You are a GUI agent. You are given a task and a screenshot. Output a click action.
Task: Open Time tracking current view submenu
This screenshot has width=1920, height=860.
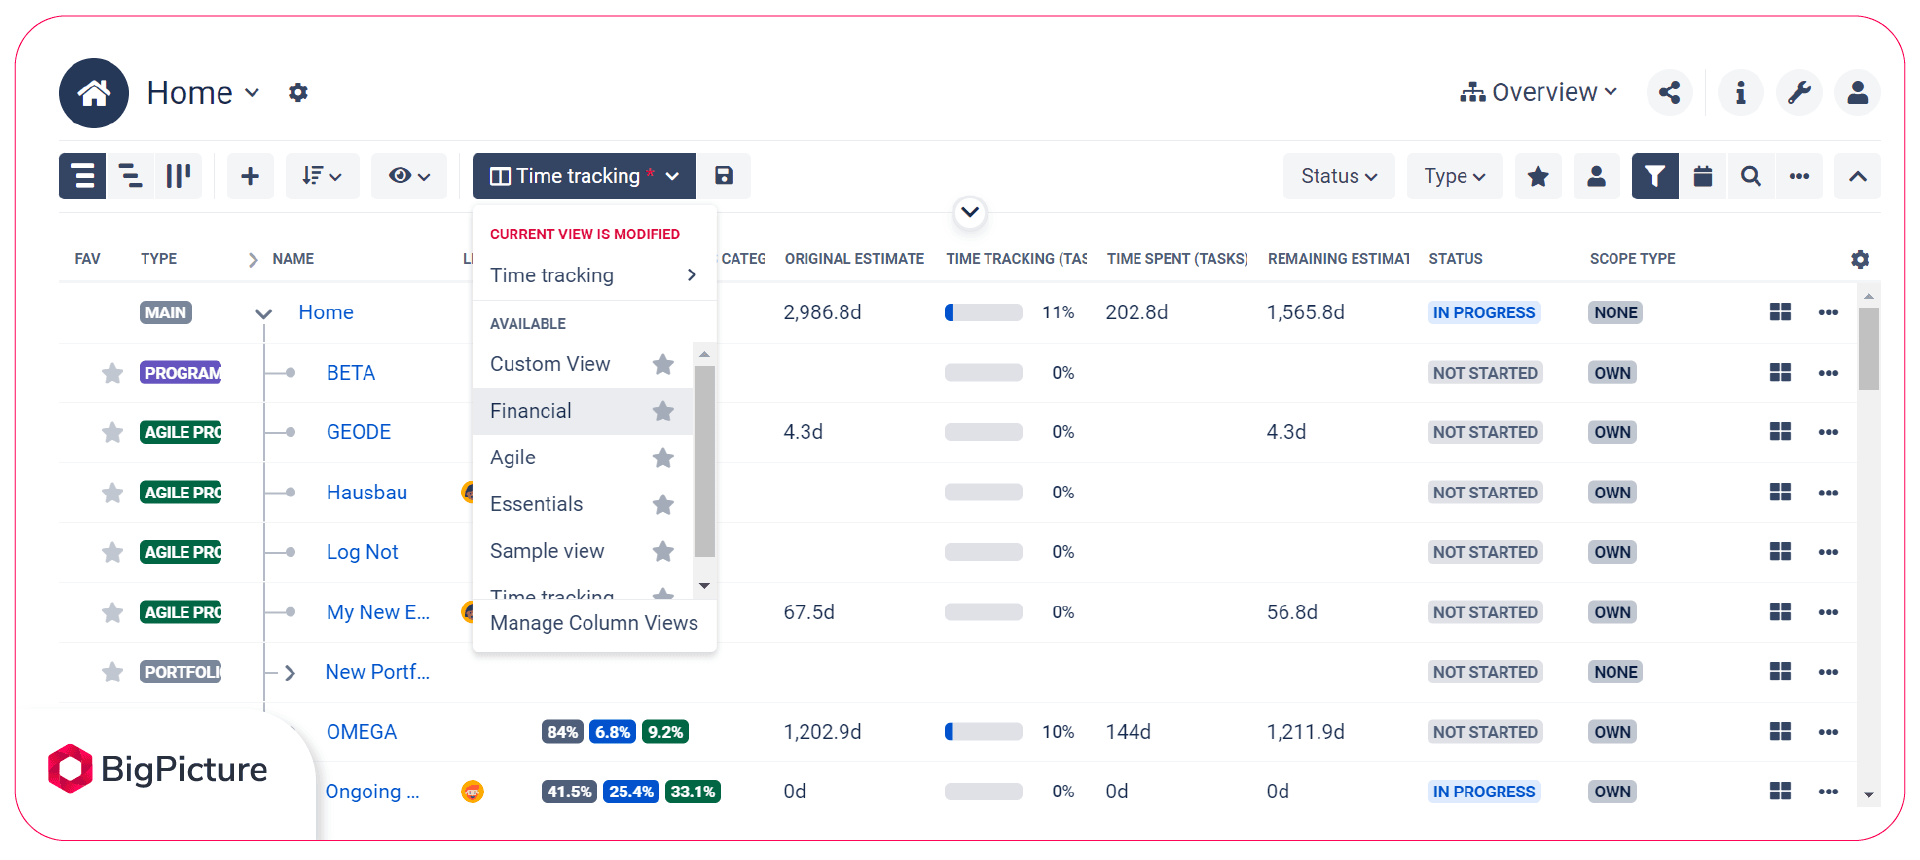coord(594,275)
